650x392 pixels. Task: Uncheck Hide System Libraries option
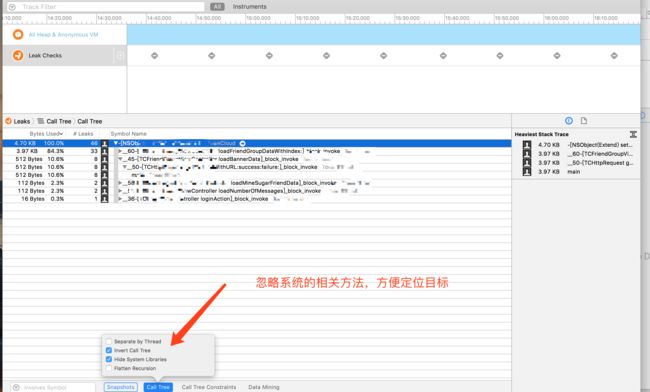[109, 359]
